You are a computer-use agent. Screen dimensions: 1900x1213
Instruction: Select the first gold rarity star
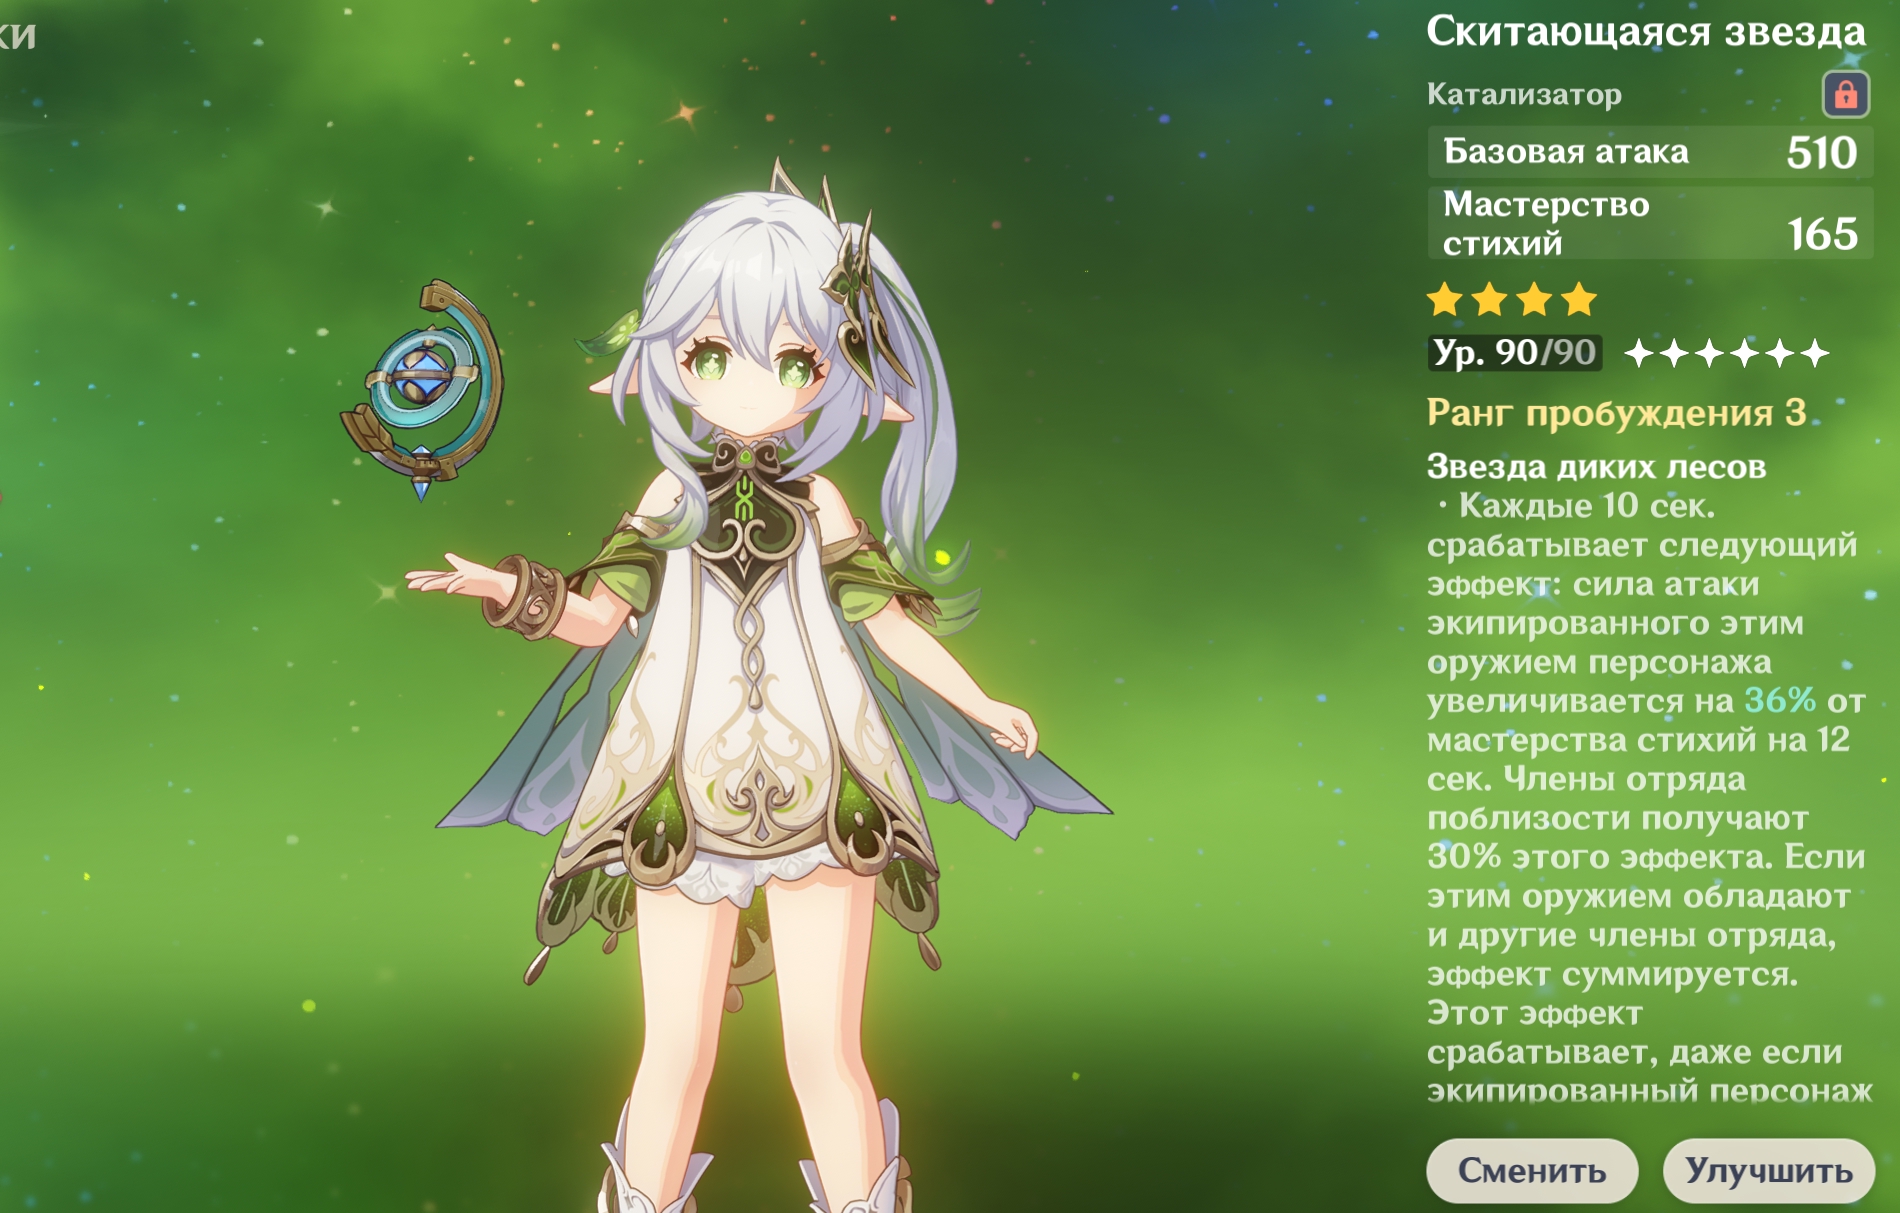[1444, 299]
